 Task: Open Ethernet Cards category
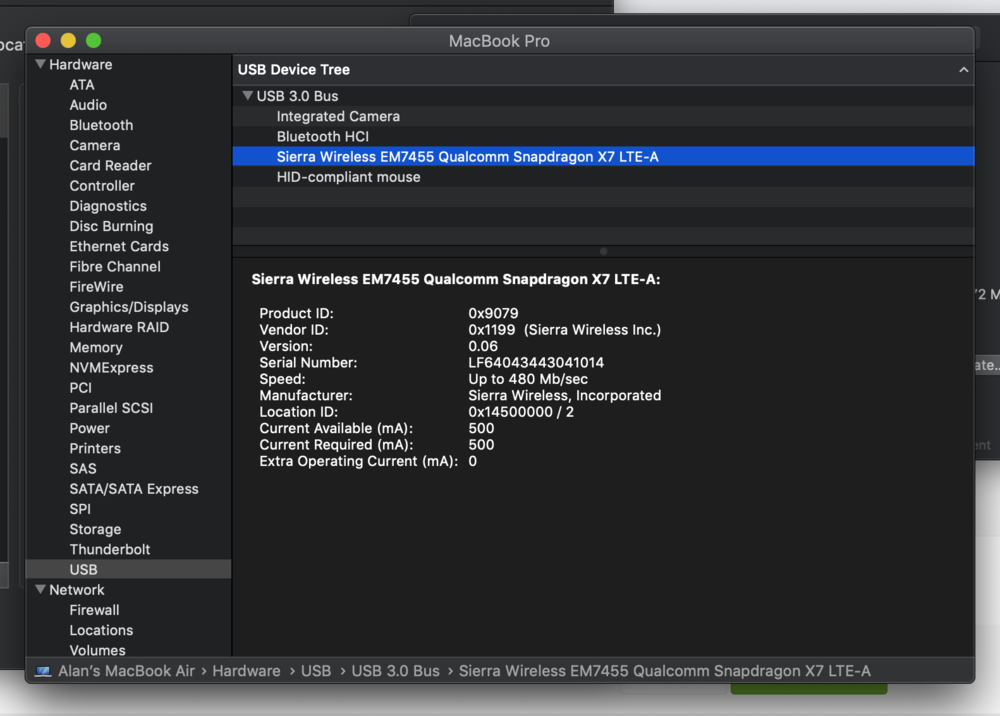tap(119, 247)
